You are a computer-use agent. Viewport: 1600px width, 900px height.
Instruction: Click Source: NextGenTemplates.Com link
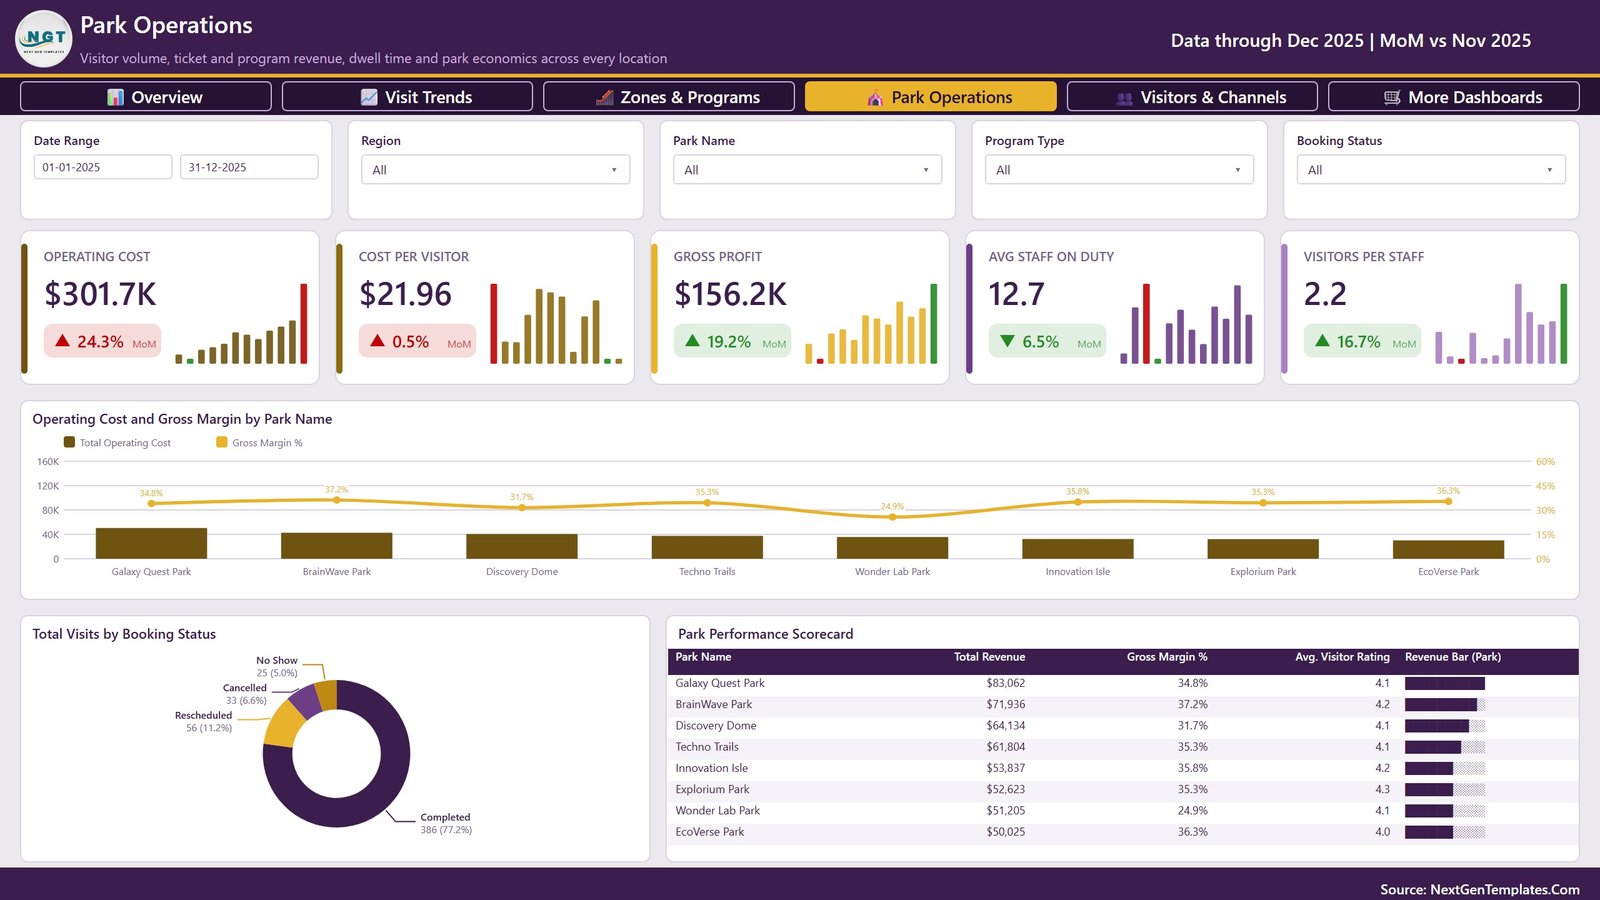click(x=1480, y=889)
